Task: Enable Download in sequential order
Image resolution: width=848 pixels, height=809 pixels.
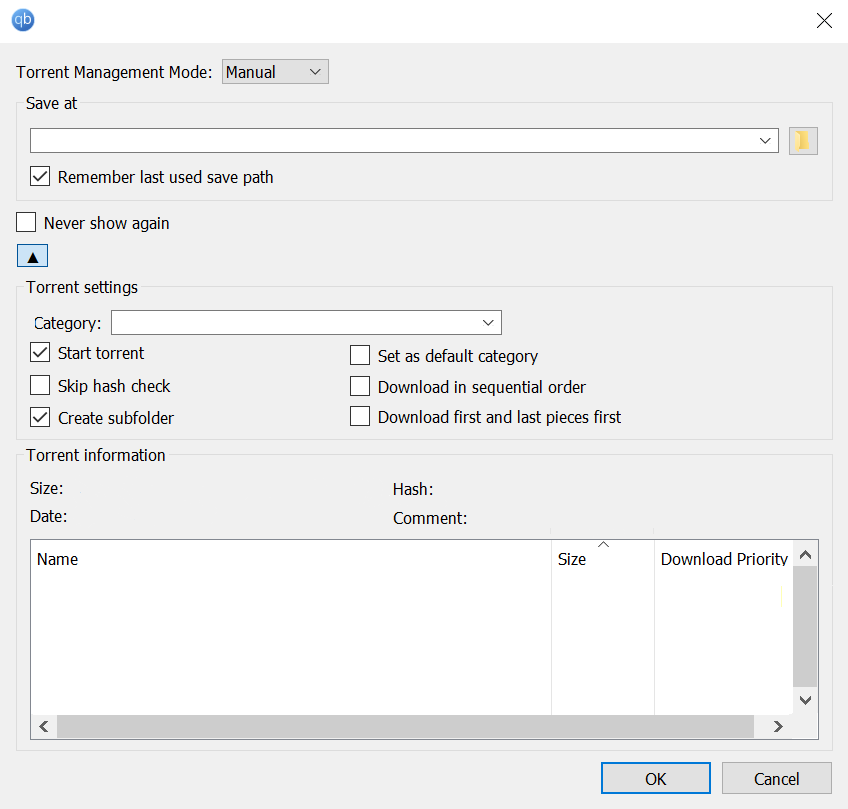Action: click(359, 387)
